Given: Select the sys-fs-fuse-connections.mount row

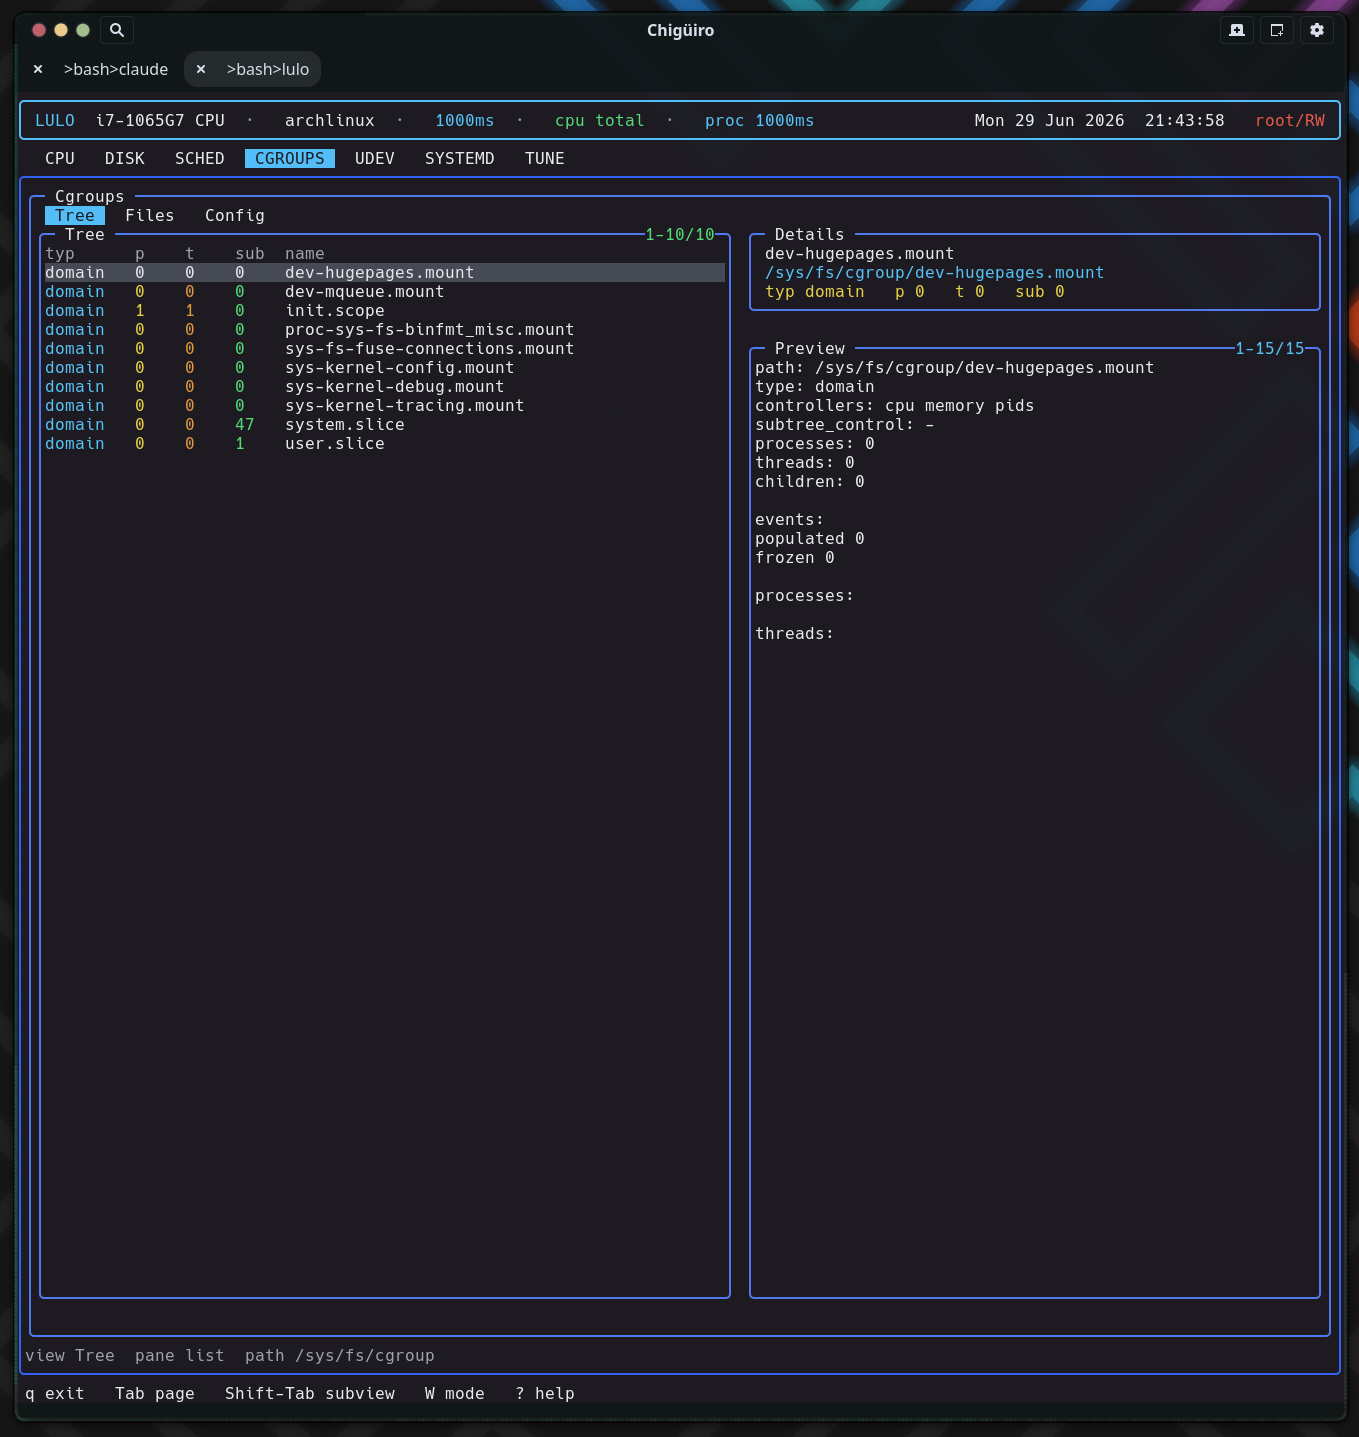Looking at the screenshot, I should coord(385,348).
